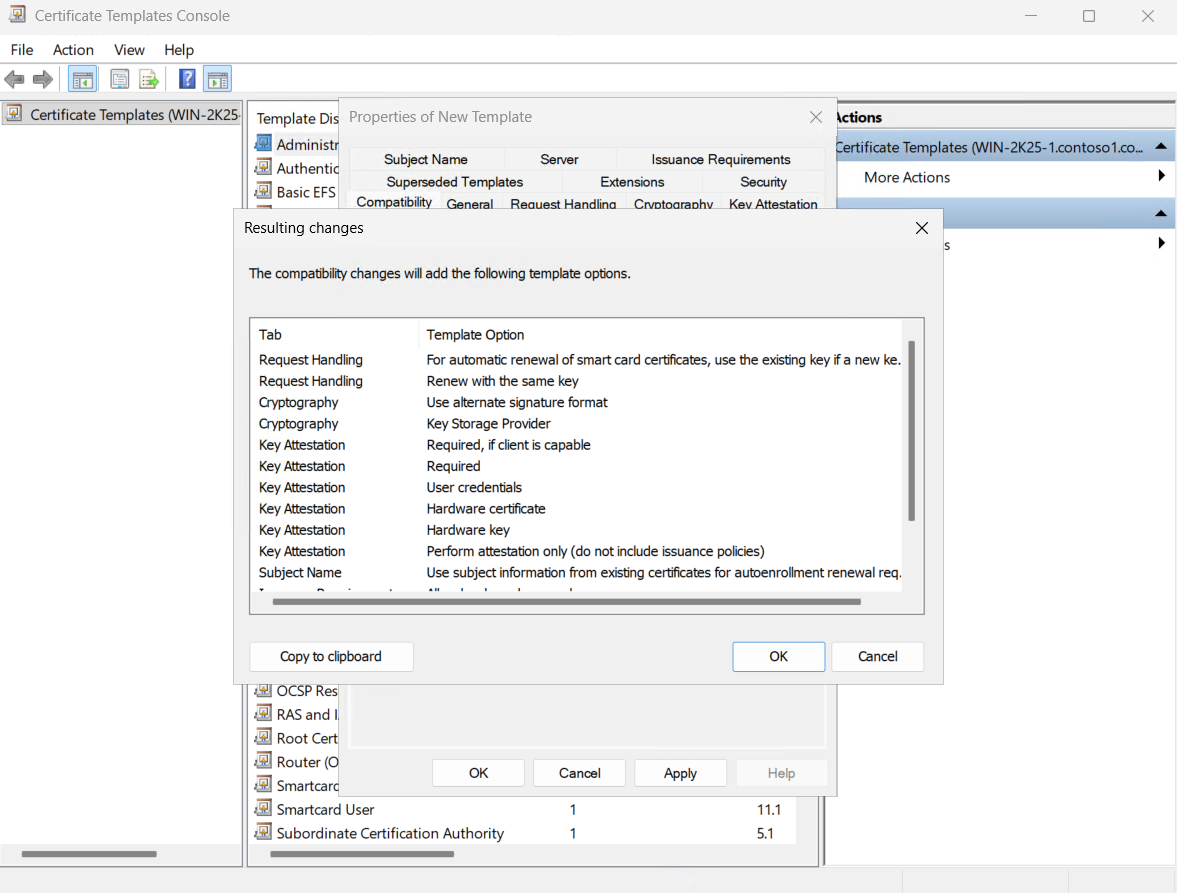Switch to the Key Attestation tab
This screenshot has height=893, width=1177.
coord(773,203)
